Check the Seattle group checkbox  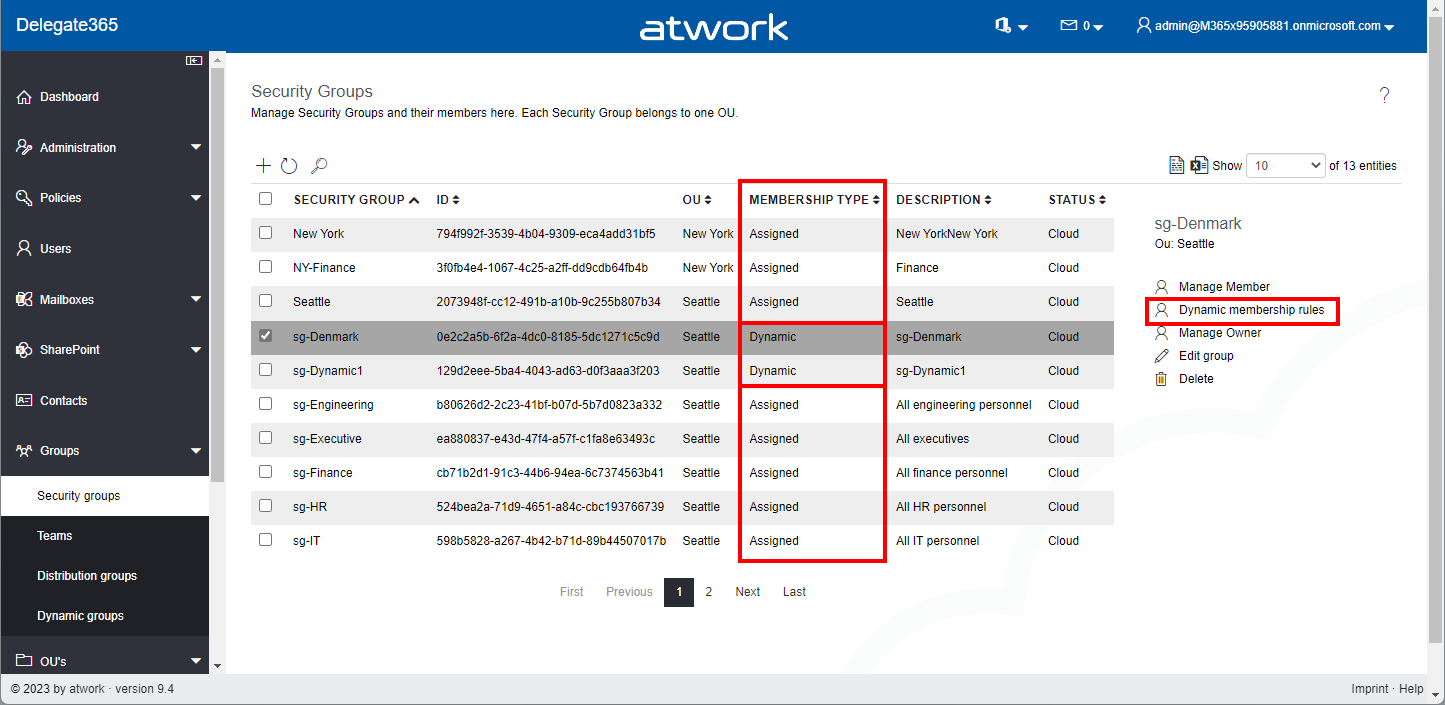(x=265, y=301)
